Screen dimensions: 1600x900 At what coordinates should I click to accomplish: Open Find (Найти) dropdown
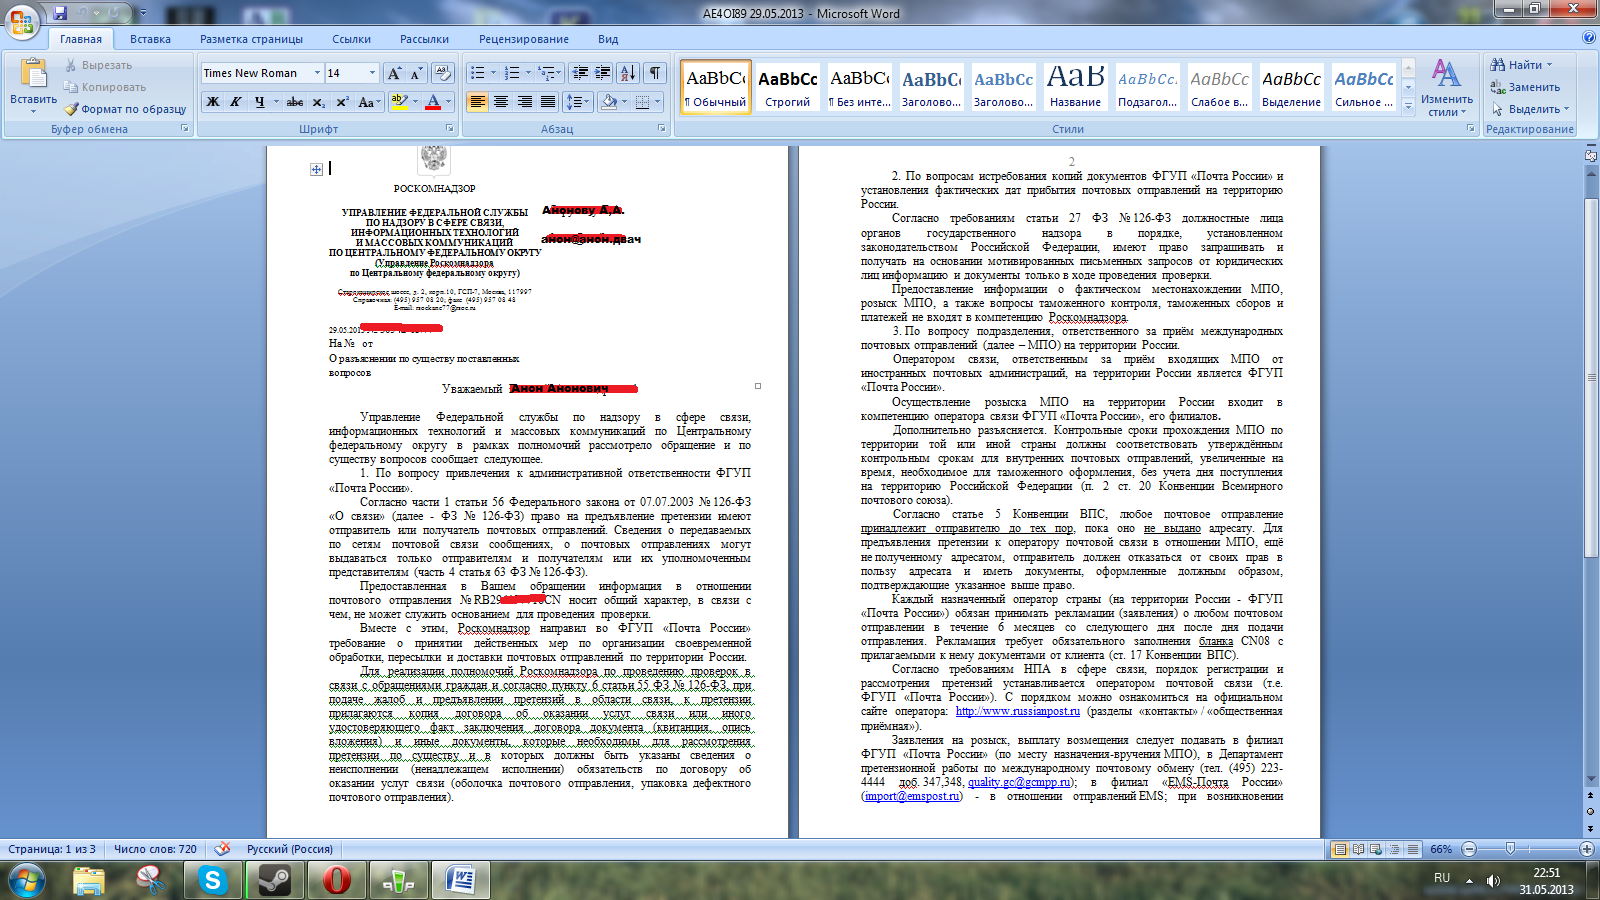click(1522, 65)
